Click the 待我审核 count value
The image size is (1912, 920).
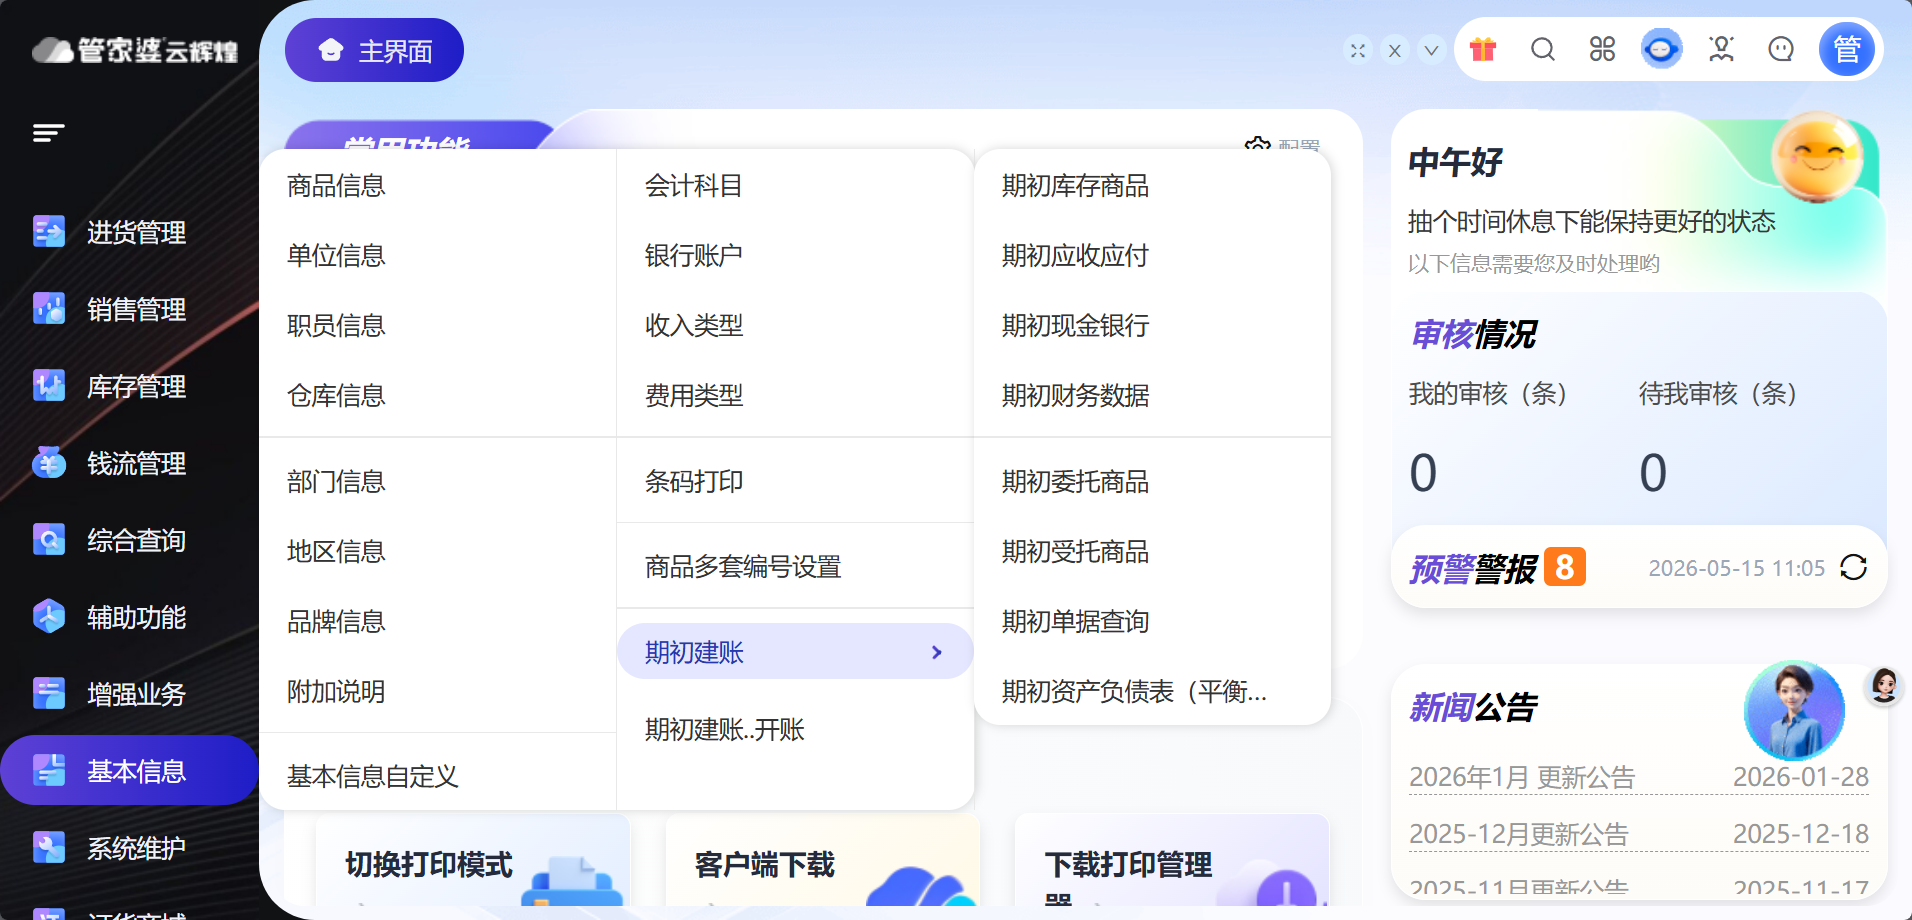click(1653, 473)
